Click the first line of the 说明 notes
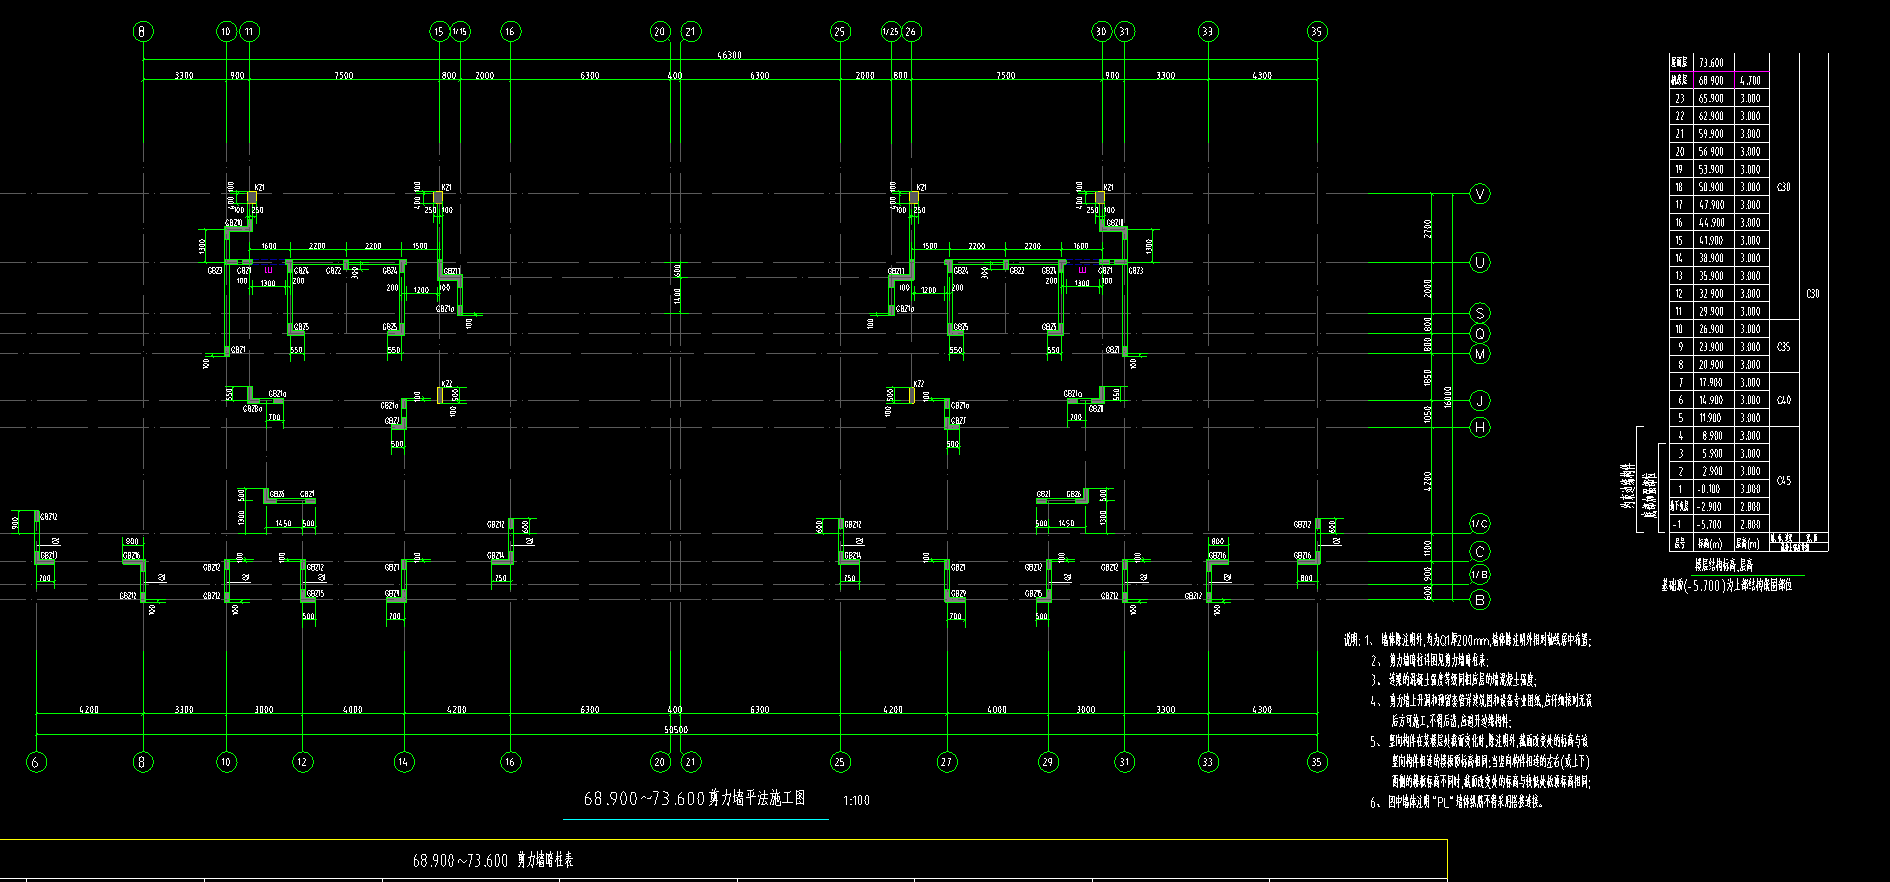This screenshot has width=1890, height=882. (x=1468, y=640)
